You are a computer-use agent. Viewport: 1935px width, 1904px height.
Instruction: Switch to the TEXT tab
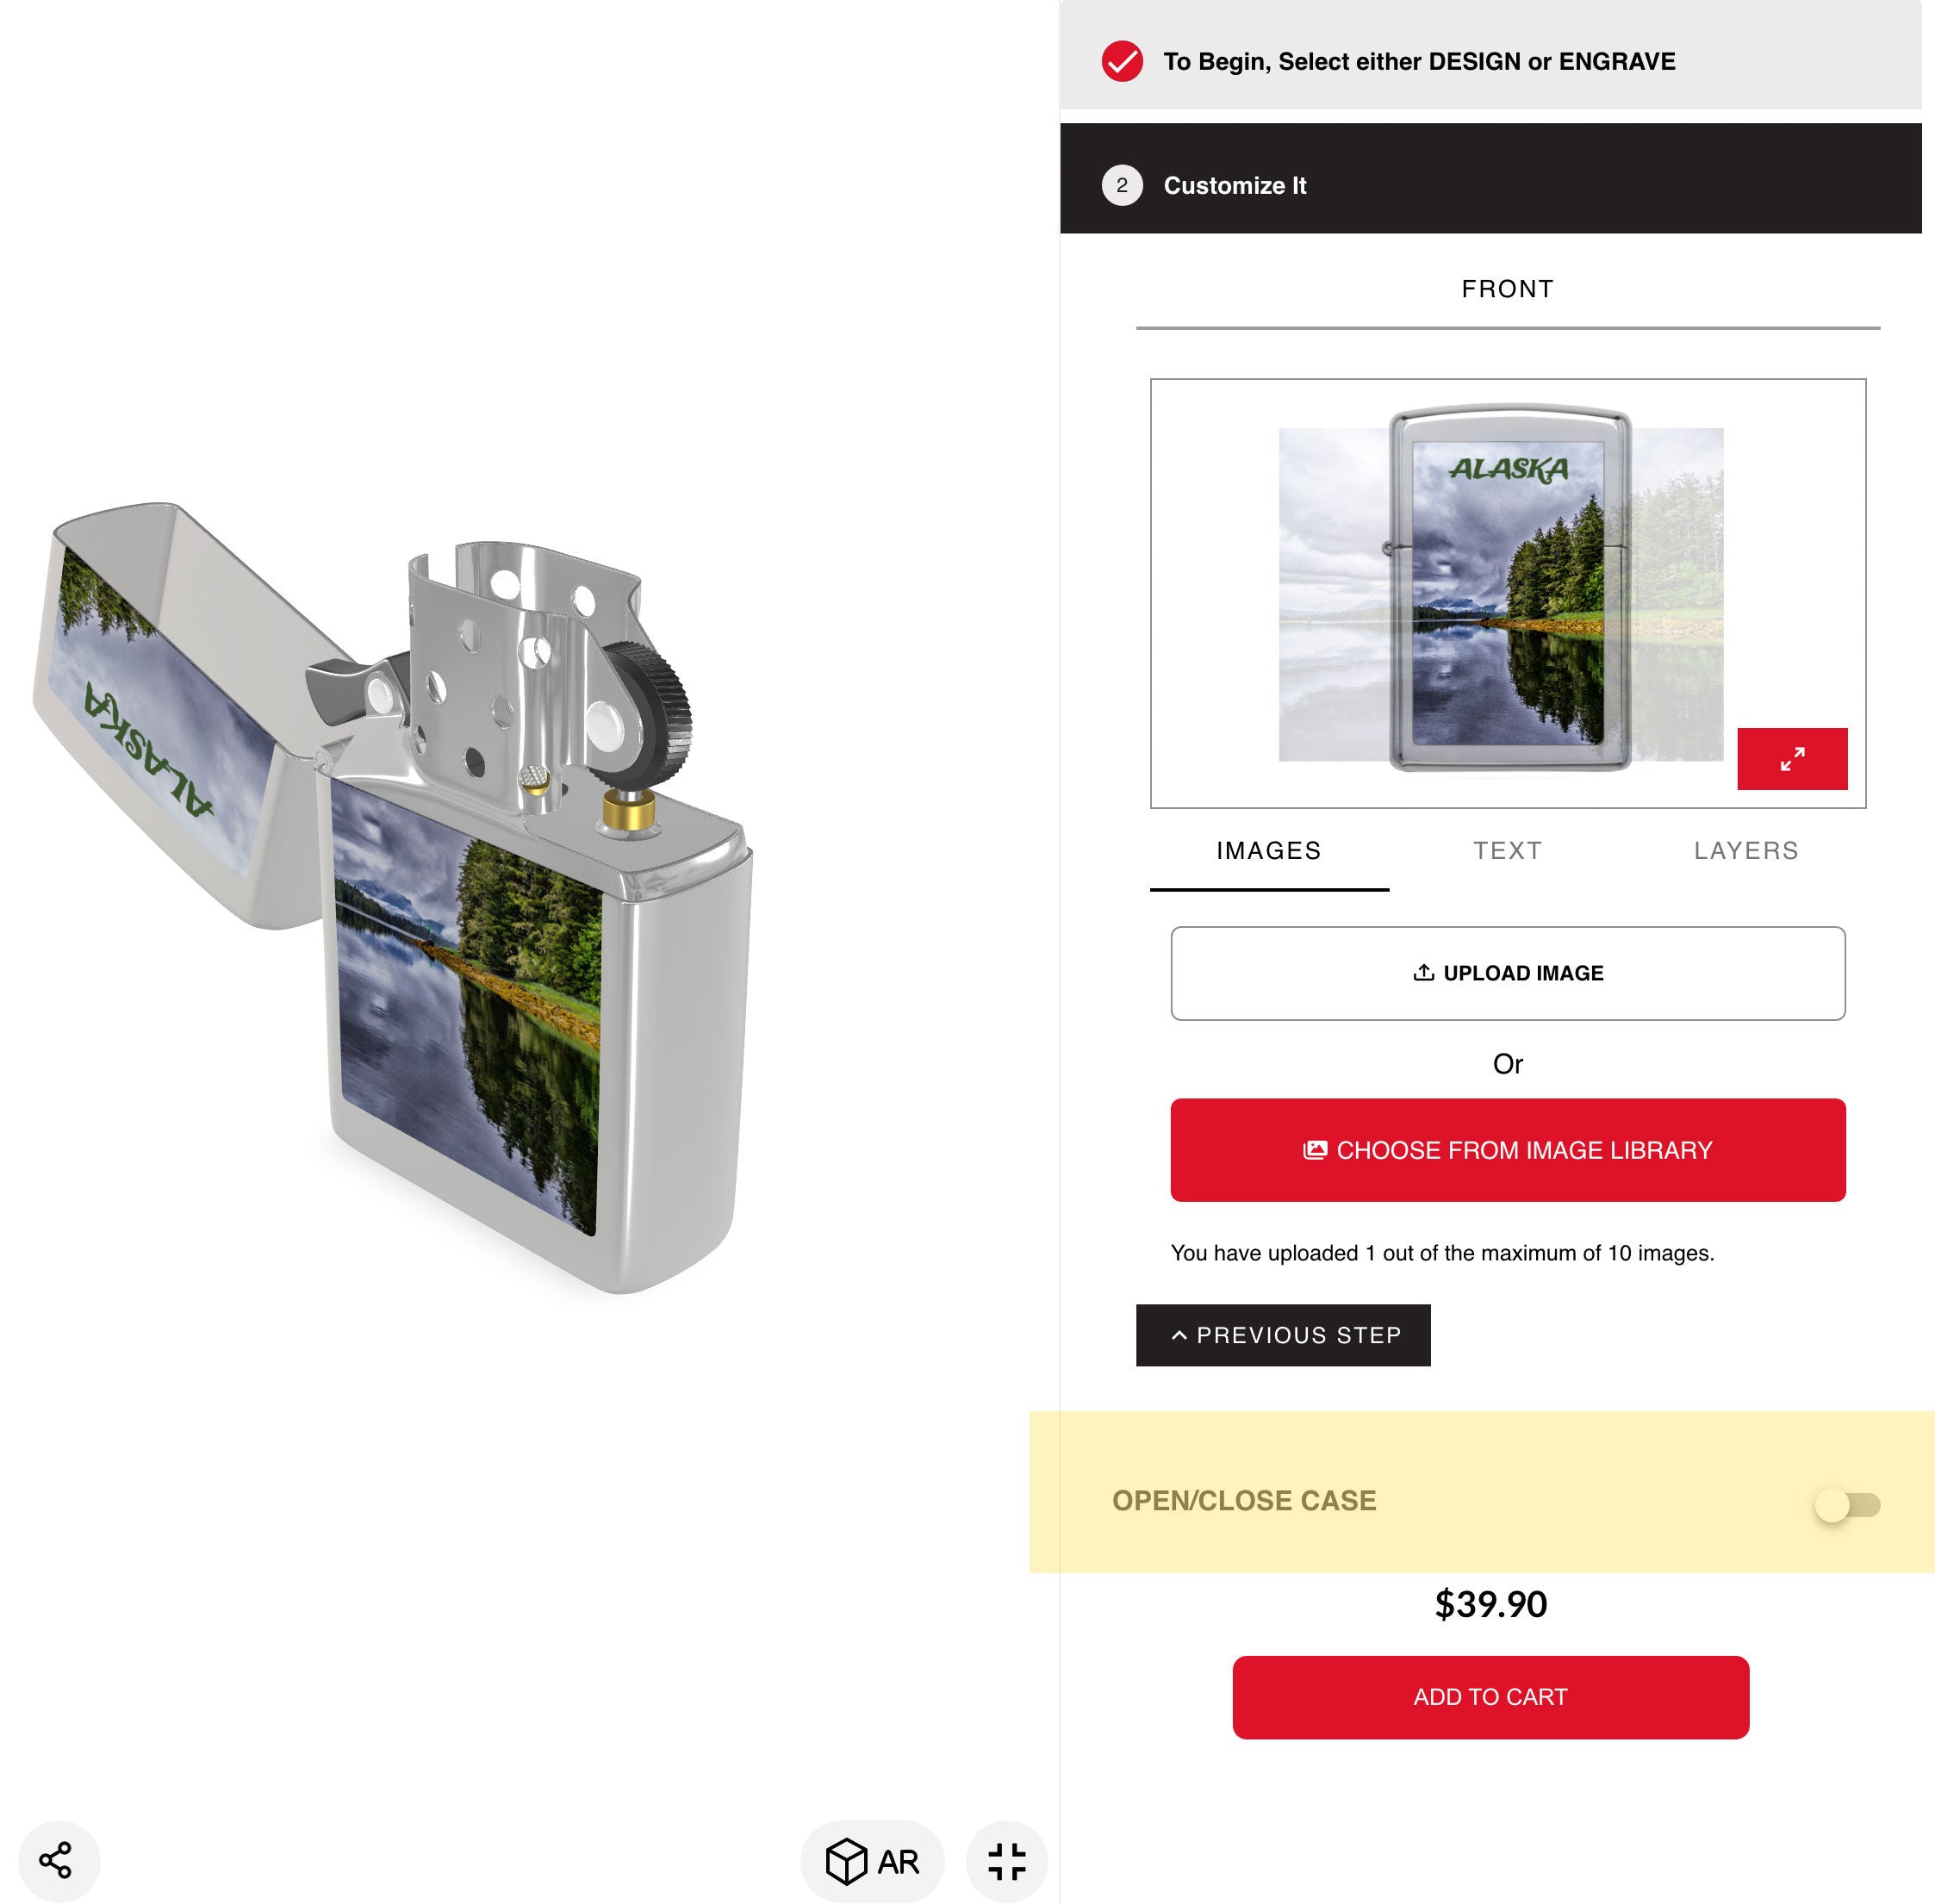pyautogui.click(x=1508, y=851)
